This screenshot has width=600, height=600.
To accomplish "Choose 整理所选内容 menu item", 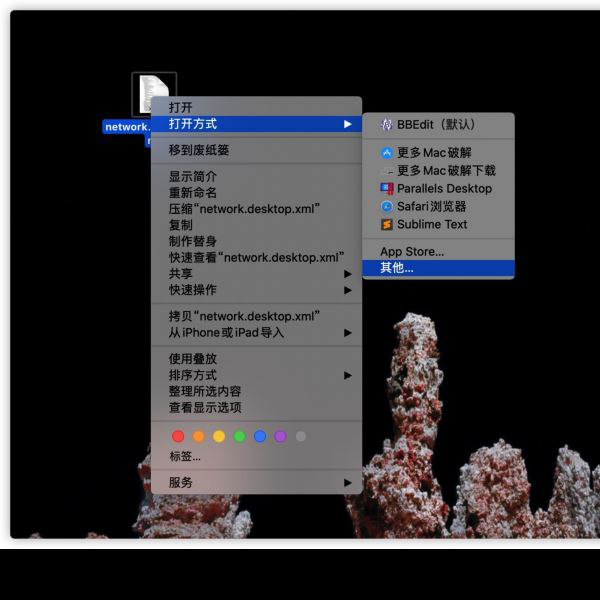I will tap(256, 391).
